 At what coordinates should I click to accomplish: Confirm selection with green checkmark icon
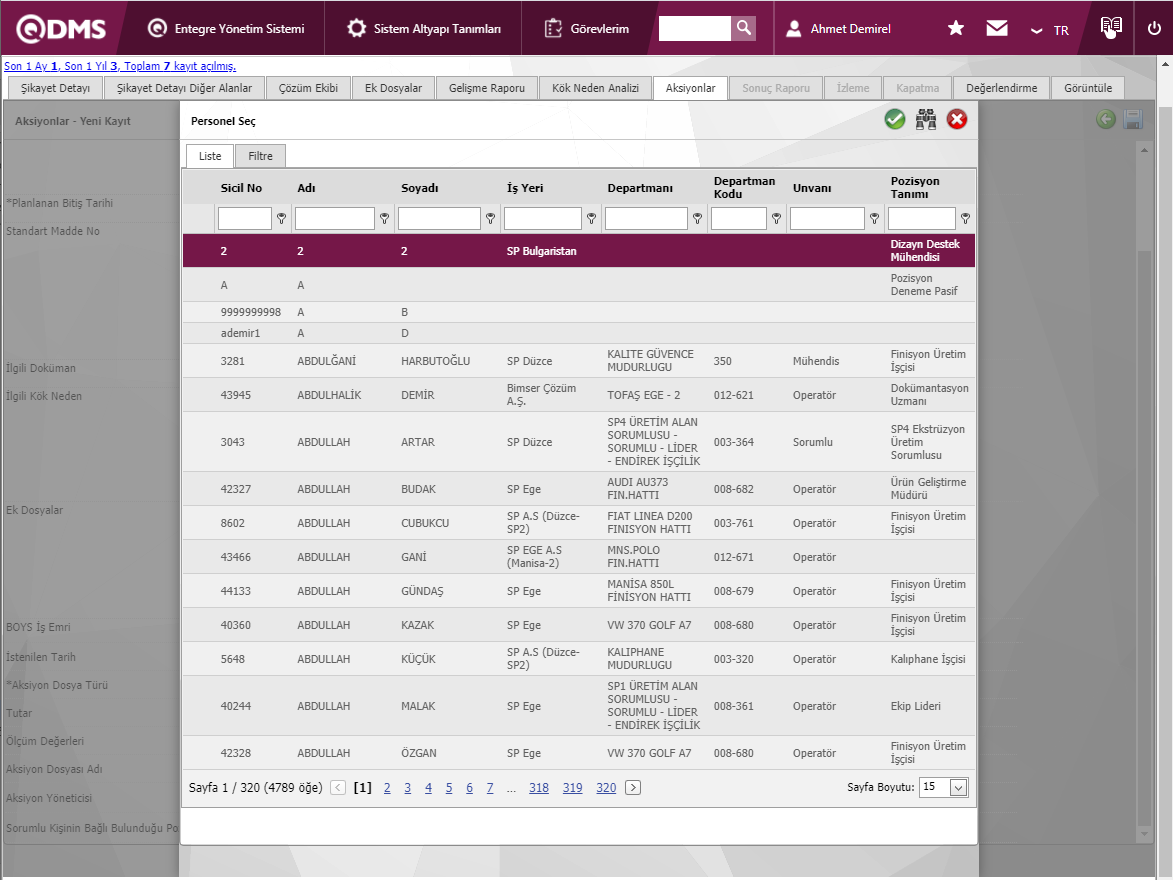[x=894, y=120]
